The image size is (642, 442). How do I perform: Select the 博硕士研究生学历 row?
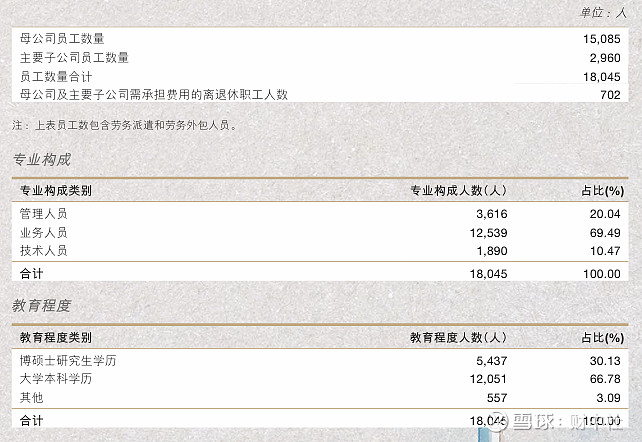(x=320, y=361)
